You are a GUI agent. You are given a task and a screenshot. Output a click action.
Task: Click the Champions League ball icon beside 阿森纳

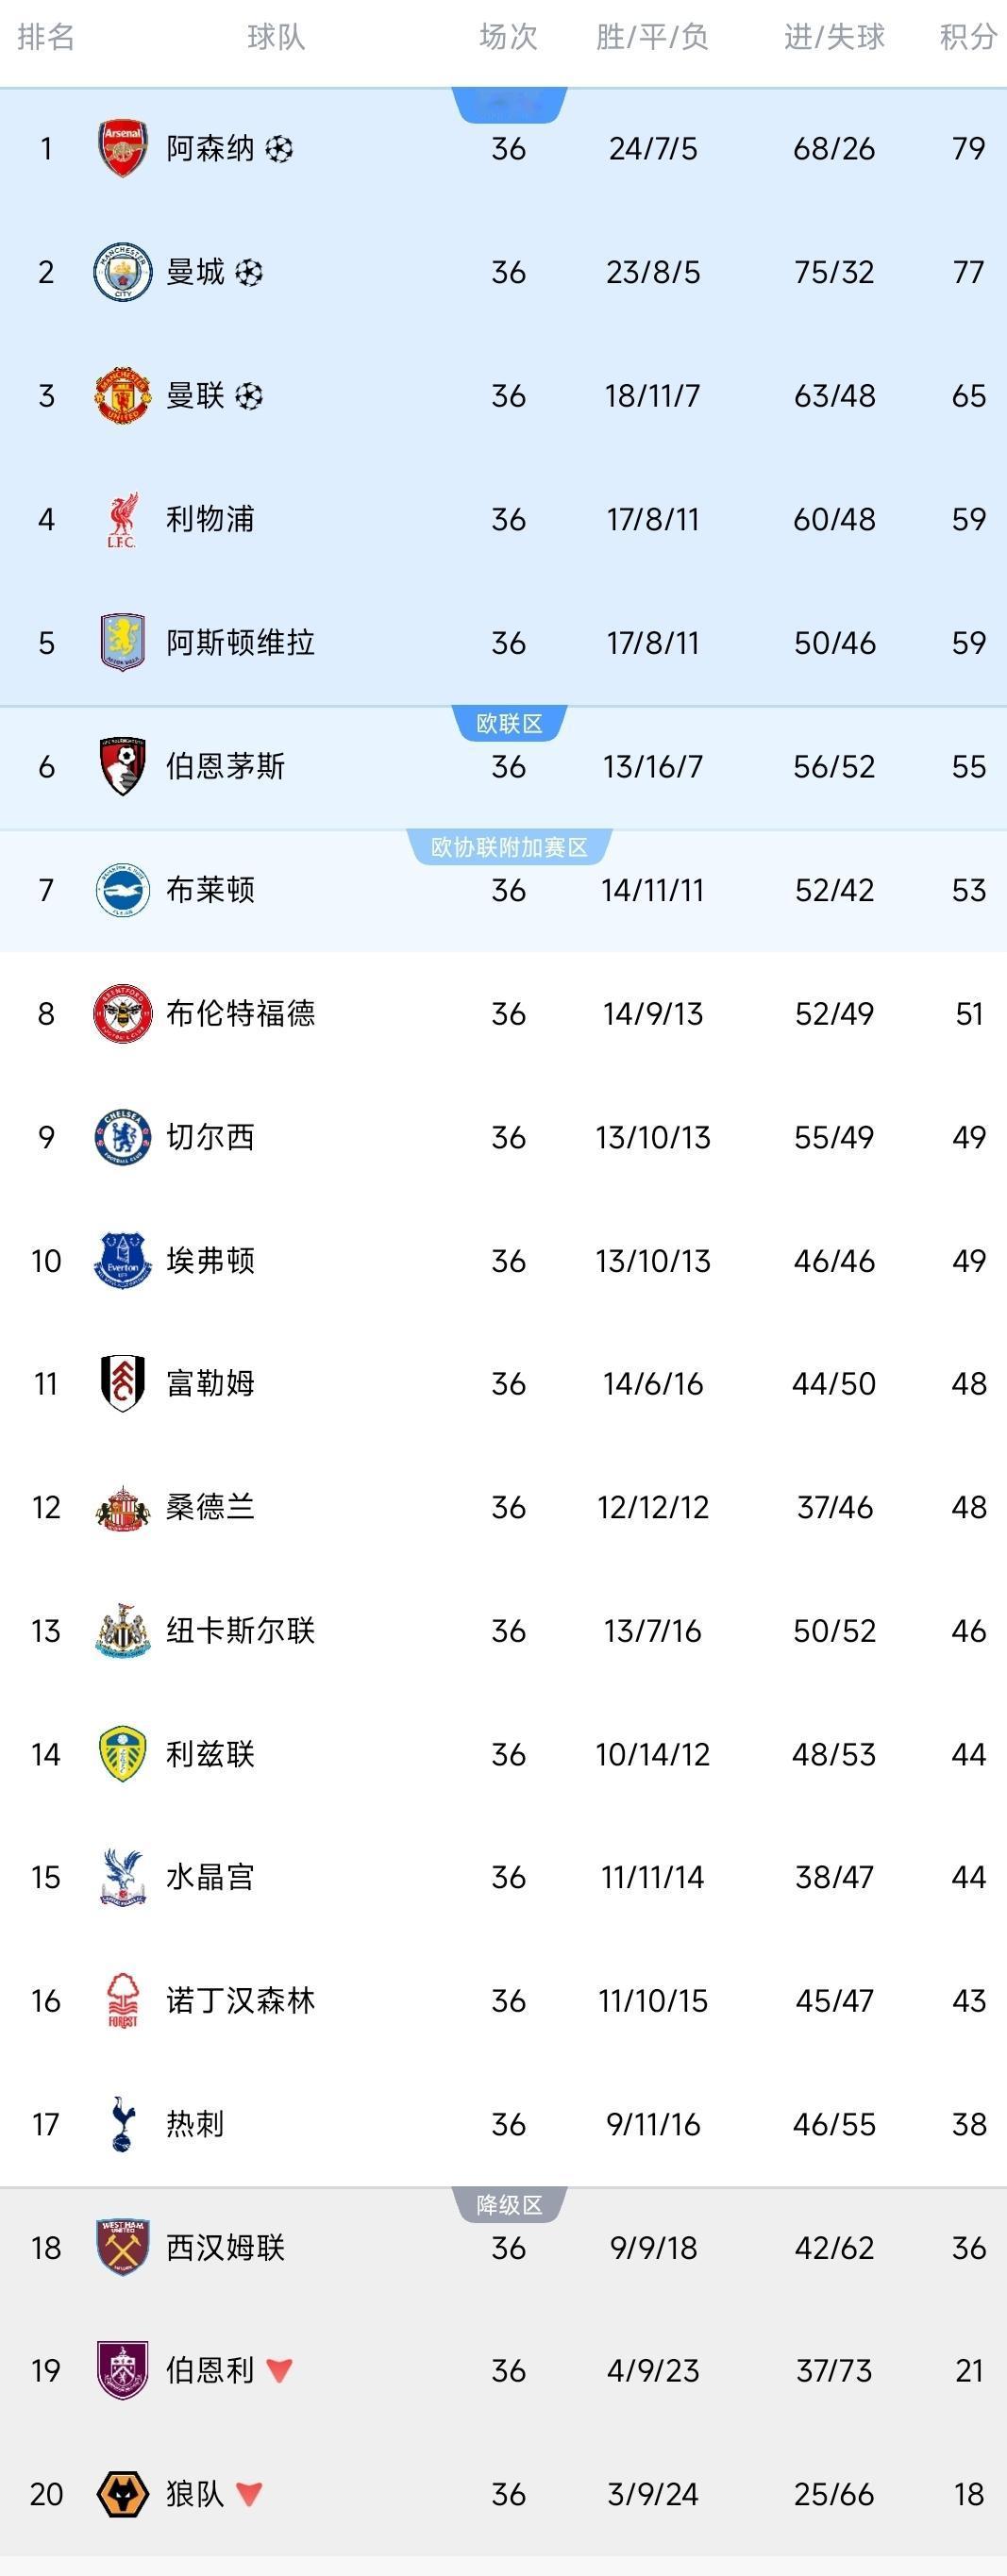click(x=279, y=149)
